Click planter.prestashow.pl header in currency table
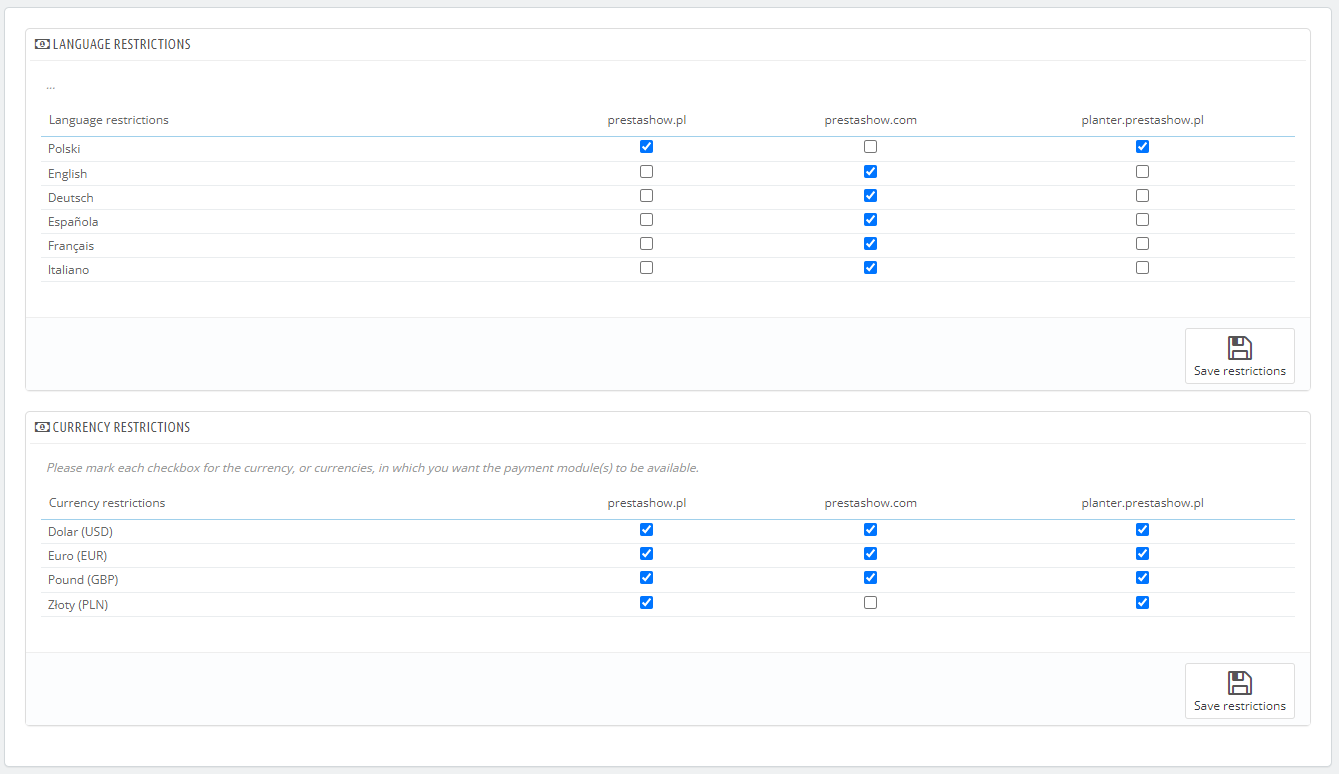This screenshot has height=774, width=1339. pos(1142,503)
